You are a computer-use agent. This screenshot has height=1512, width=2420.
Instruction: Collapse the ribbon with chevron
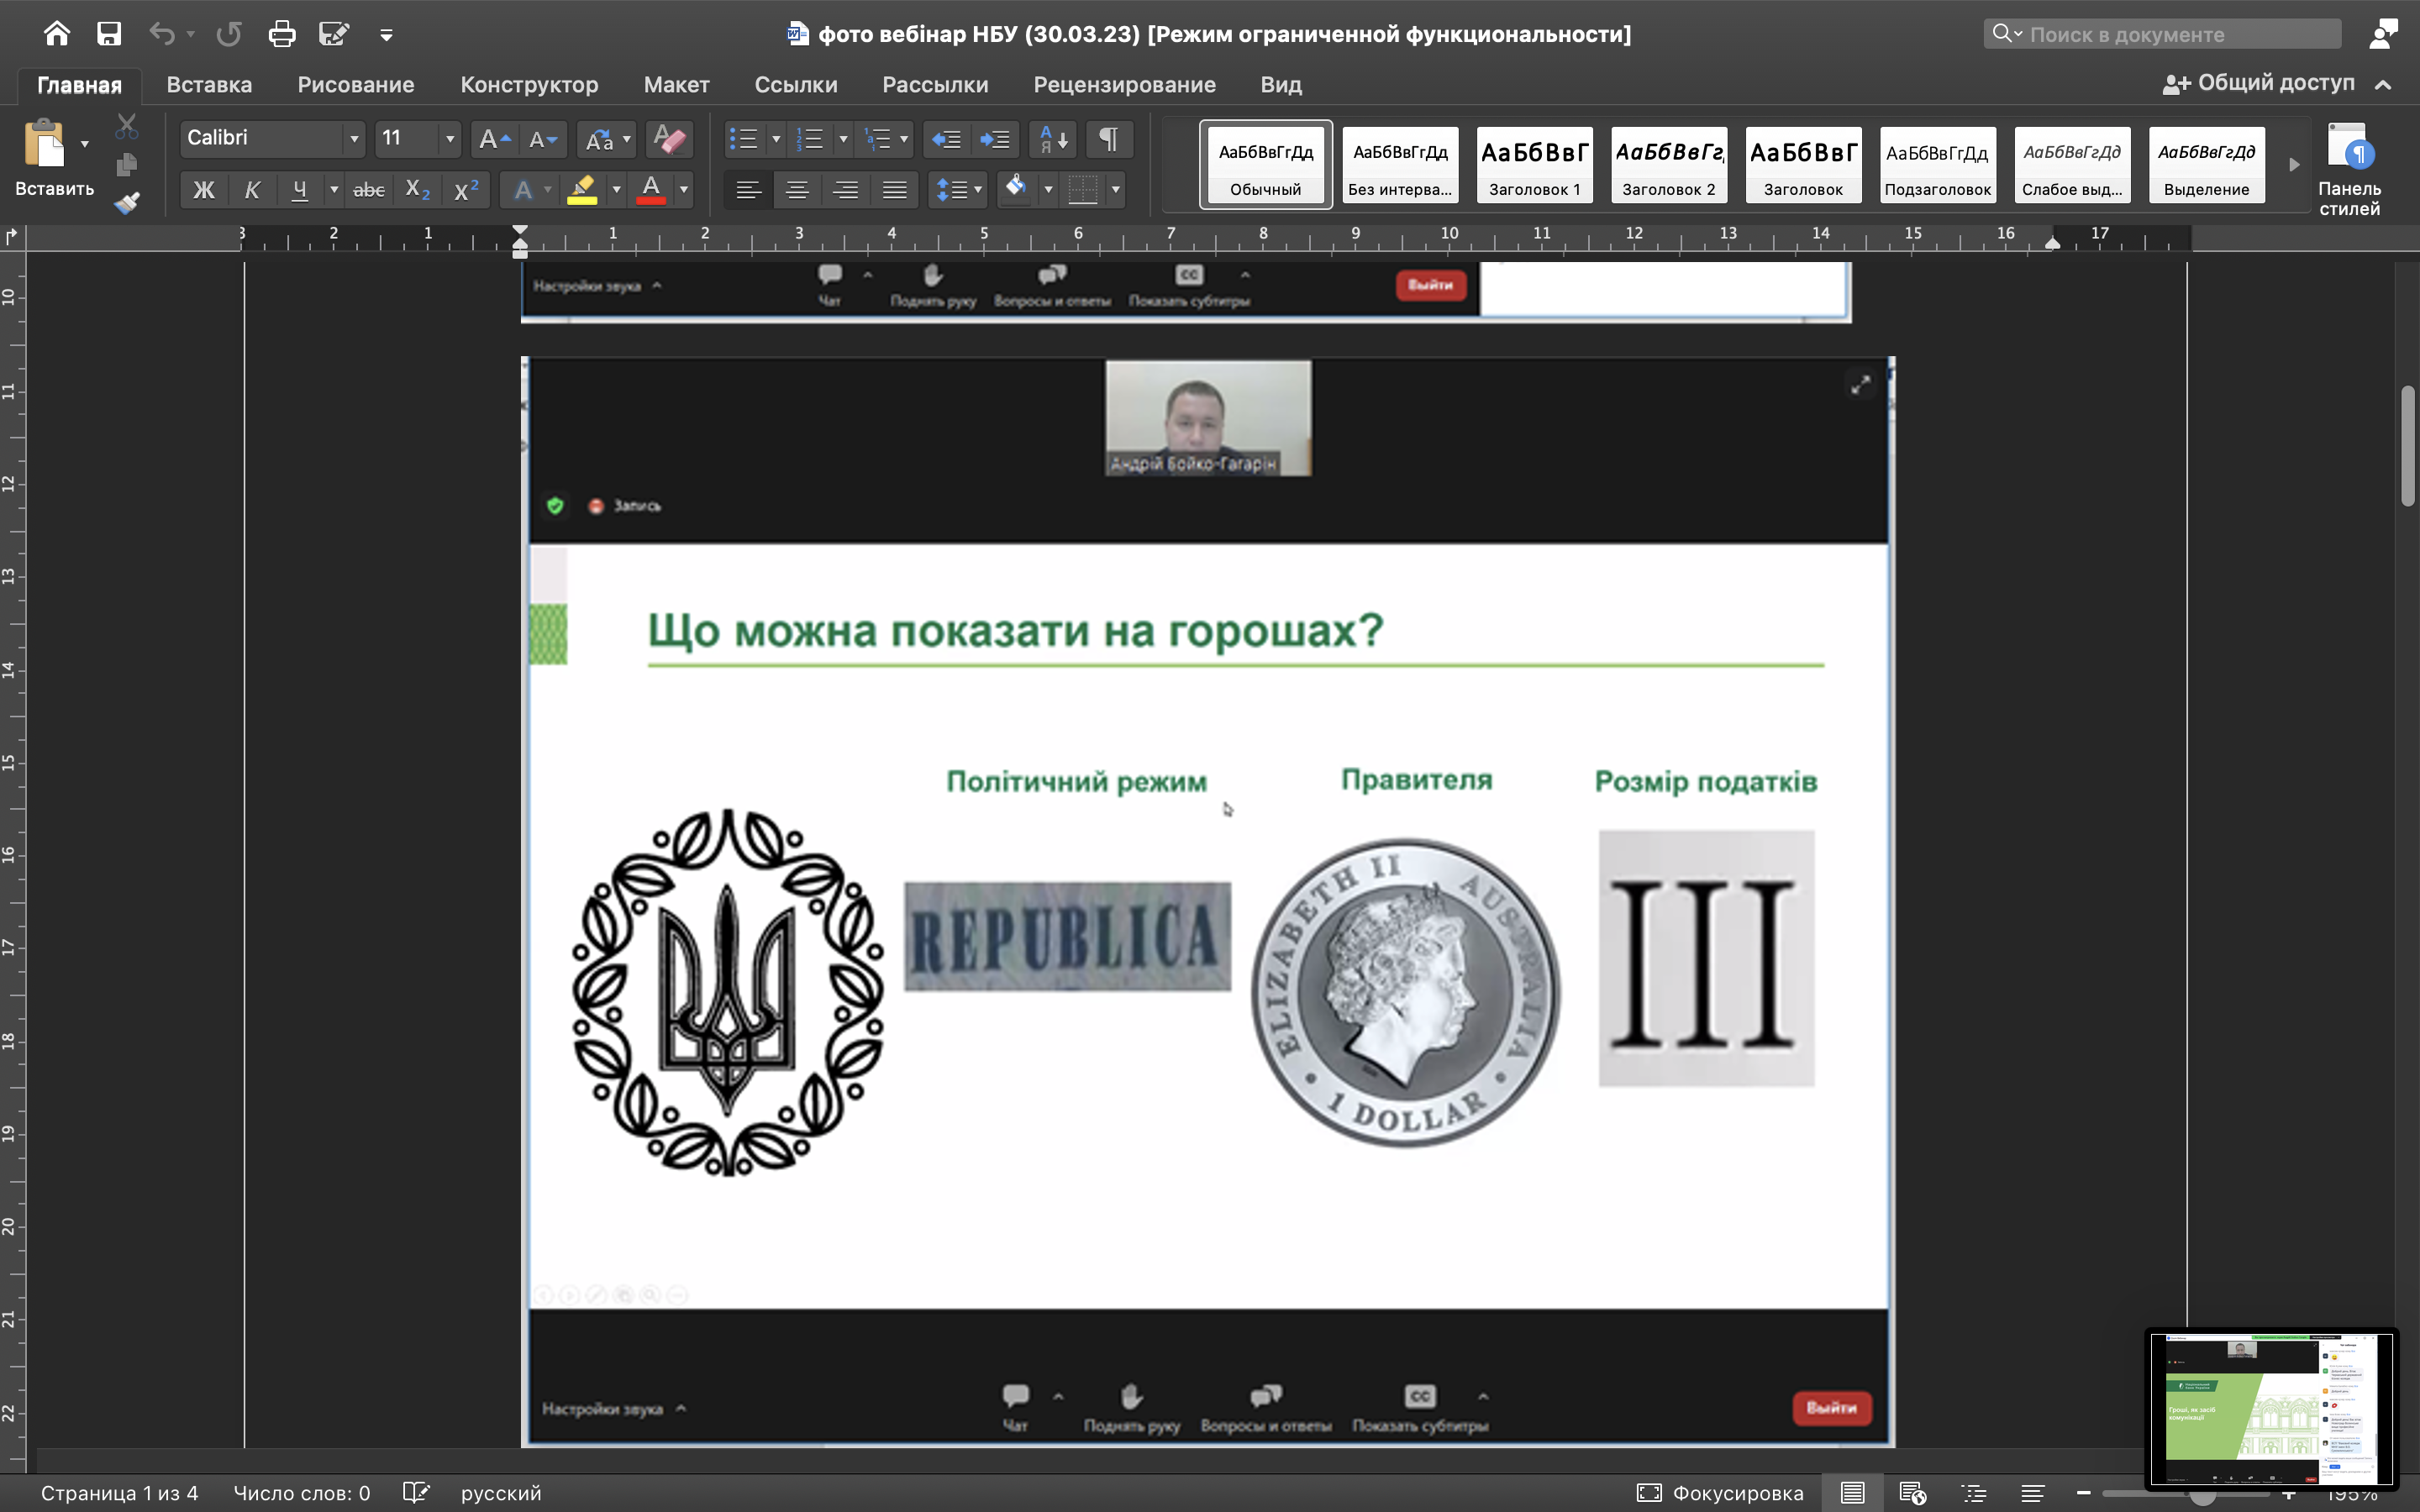[x=2384, y=85]
